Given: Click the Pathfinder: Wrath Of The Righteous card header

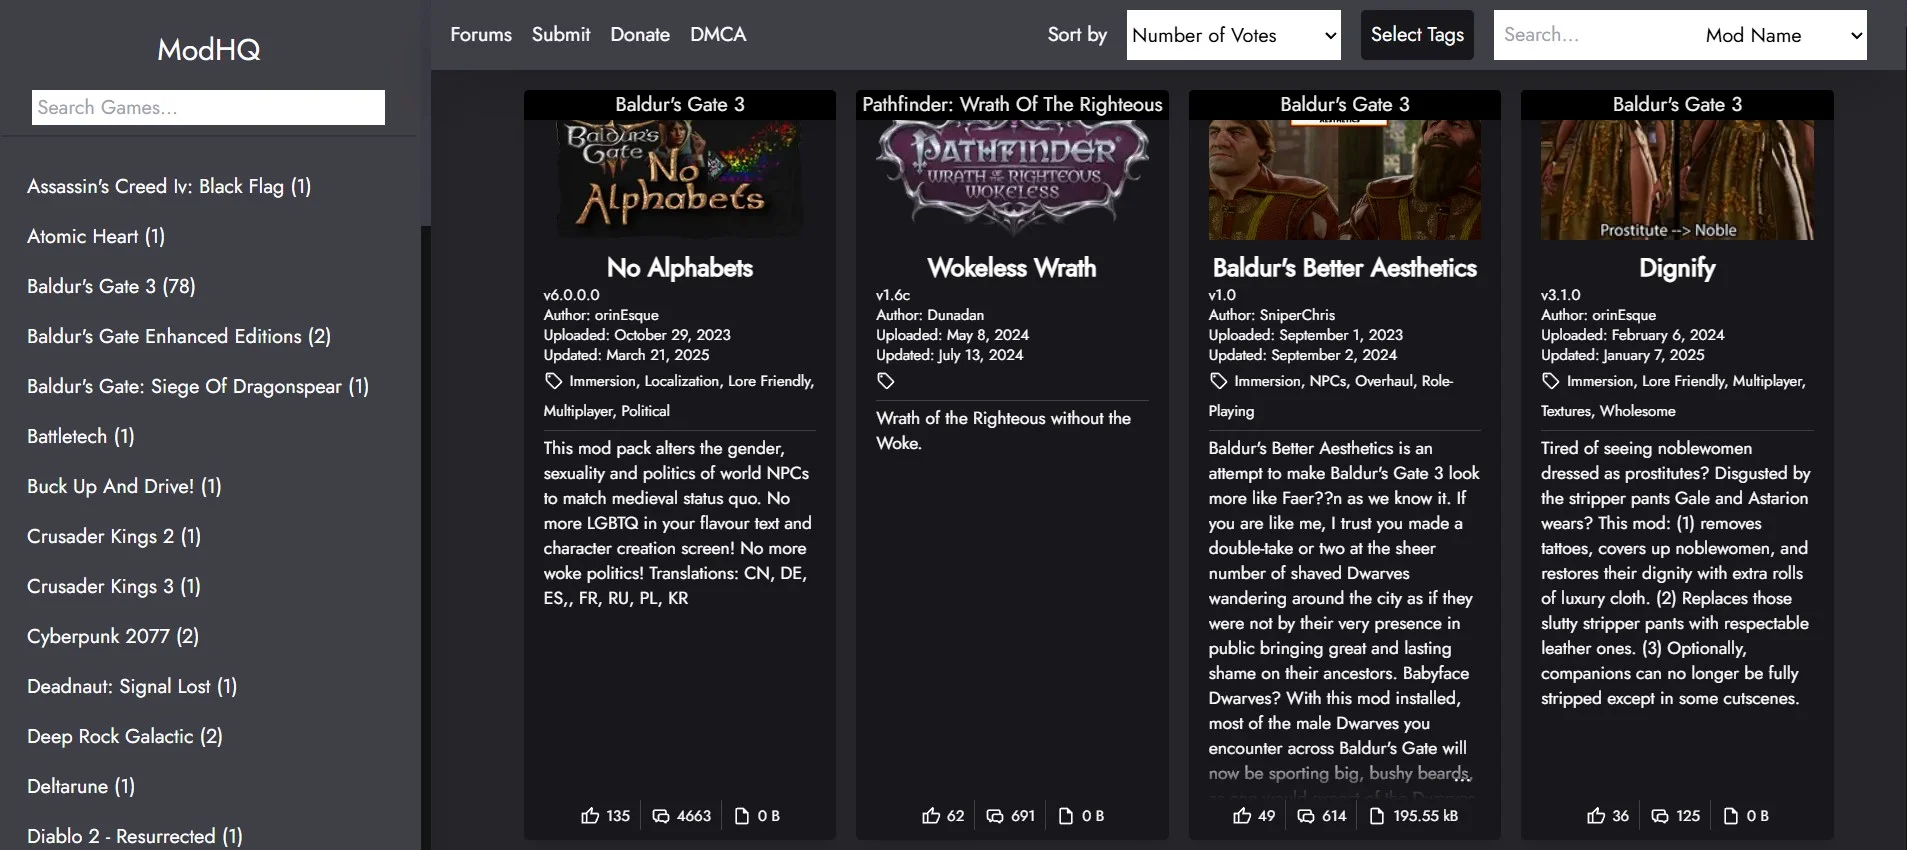Looking at the screenshot, I should (1012, 104).
